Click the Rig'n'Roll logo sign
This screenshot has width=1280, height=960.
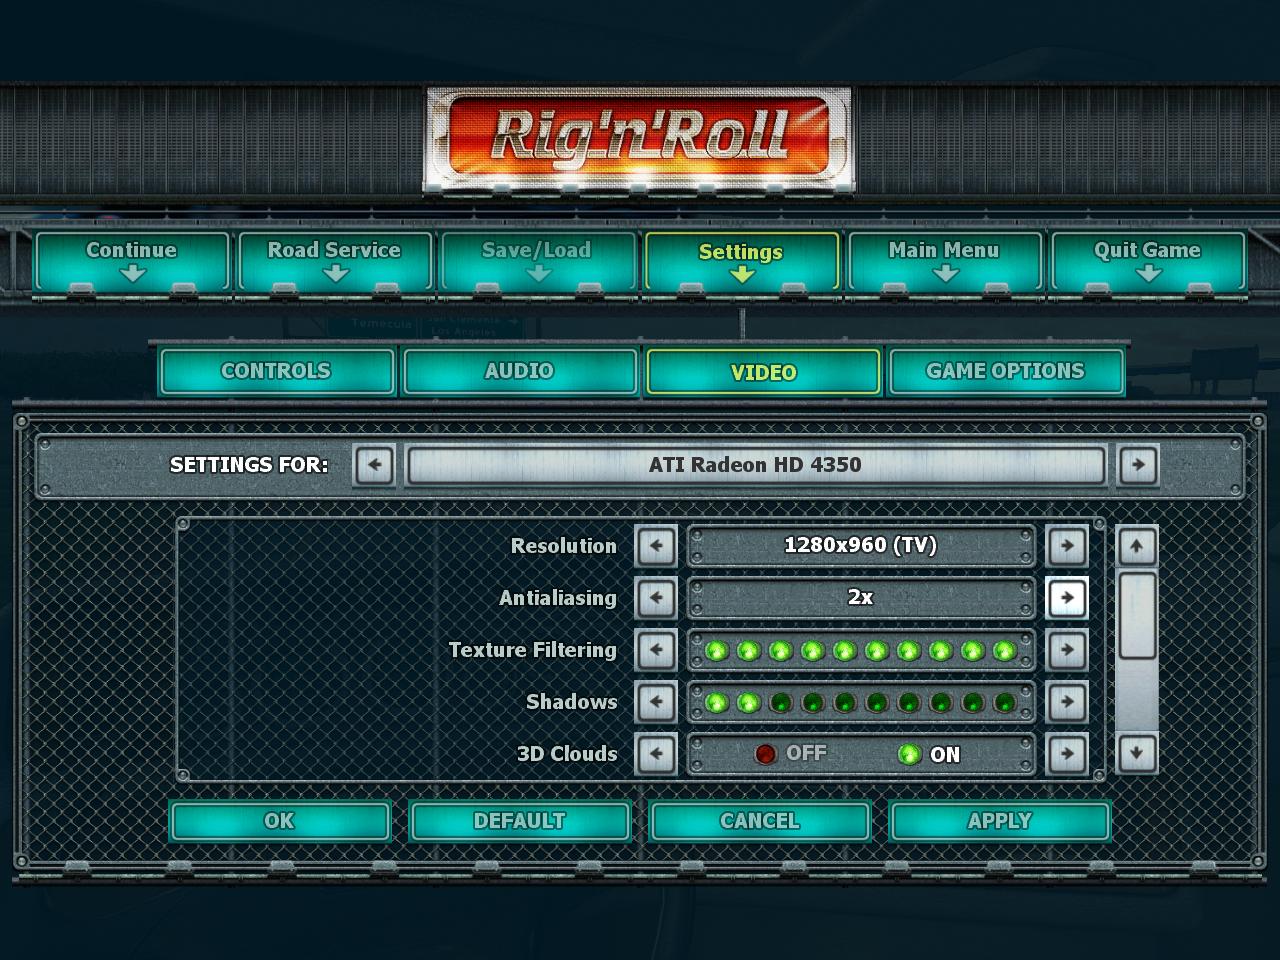639,139
